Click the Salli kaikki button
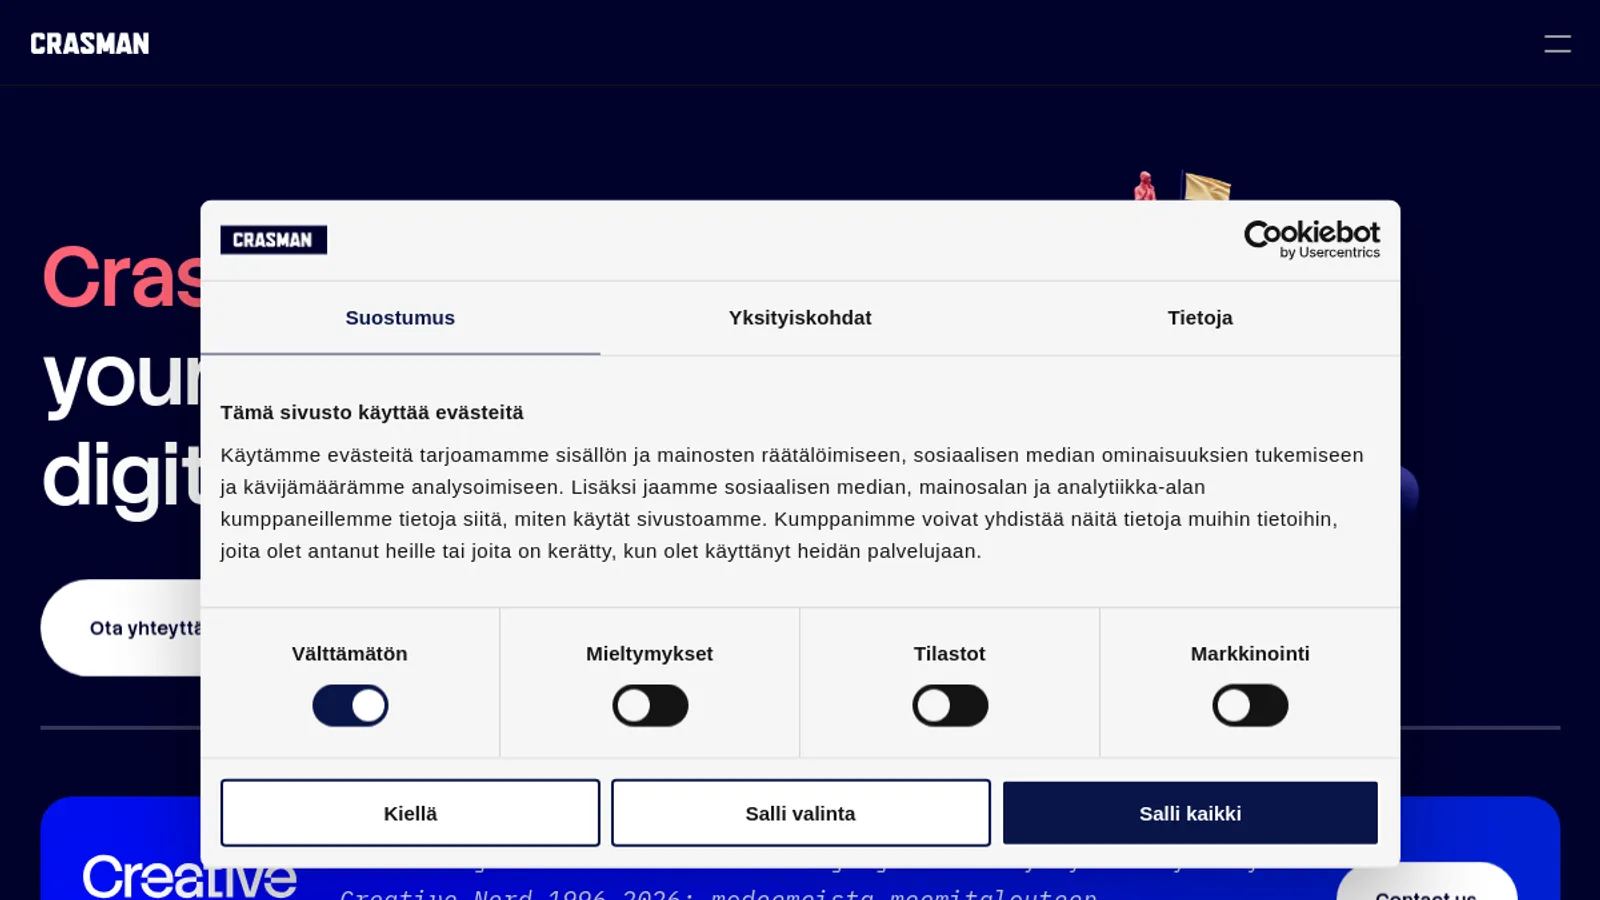The image size is (1600, 900). (x=1190, y=813)
